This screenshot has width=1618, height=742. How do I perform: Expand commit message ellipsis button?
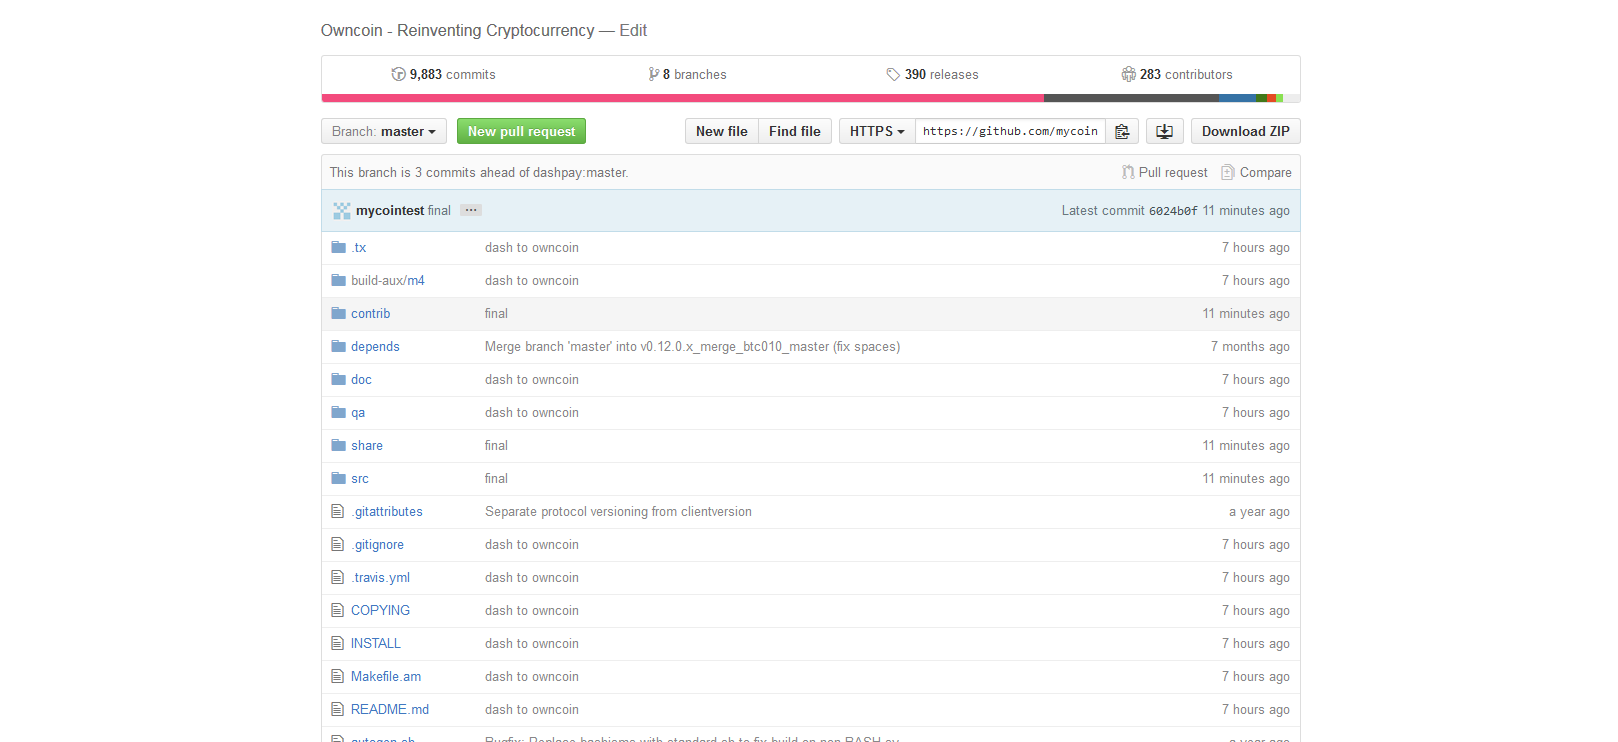click(471, 210)
